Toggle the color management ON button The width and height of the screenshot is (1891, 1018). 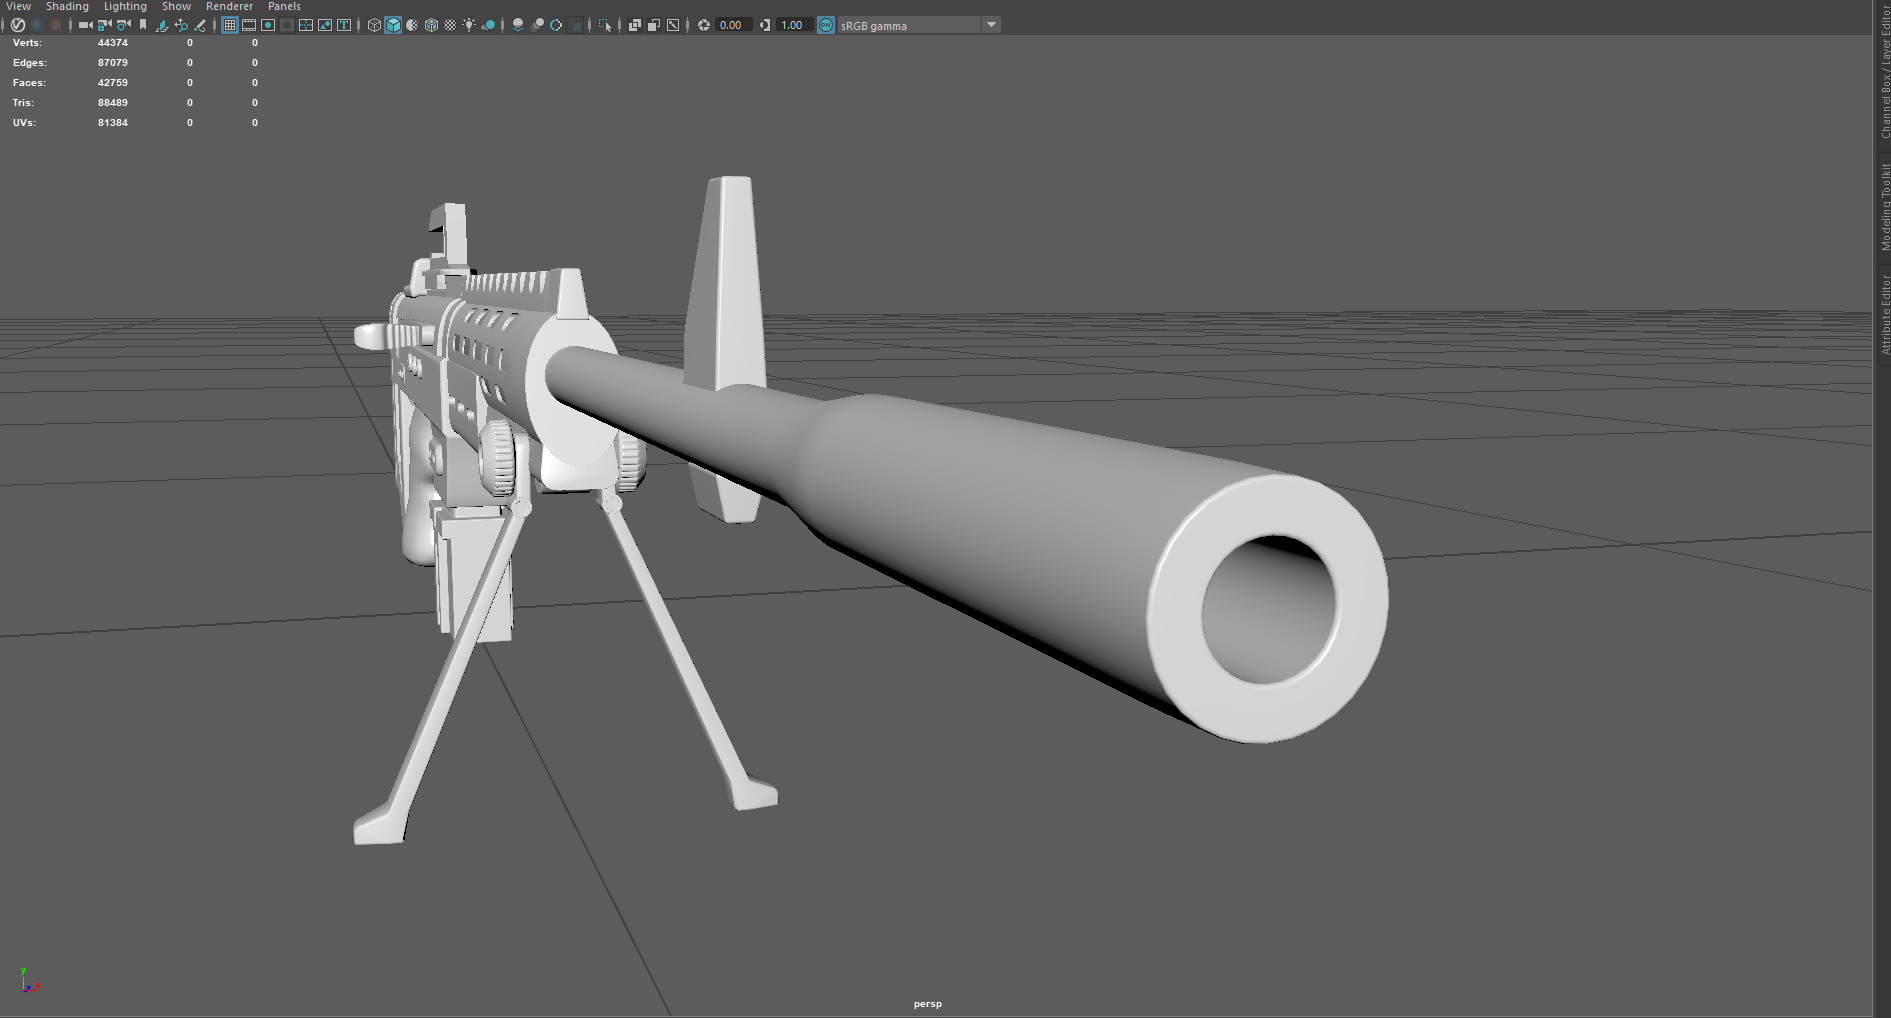coord(826,25)
